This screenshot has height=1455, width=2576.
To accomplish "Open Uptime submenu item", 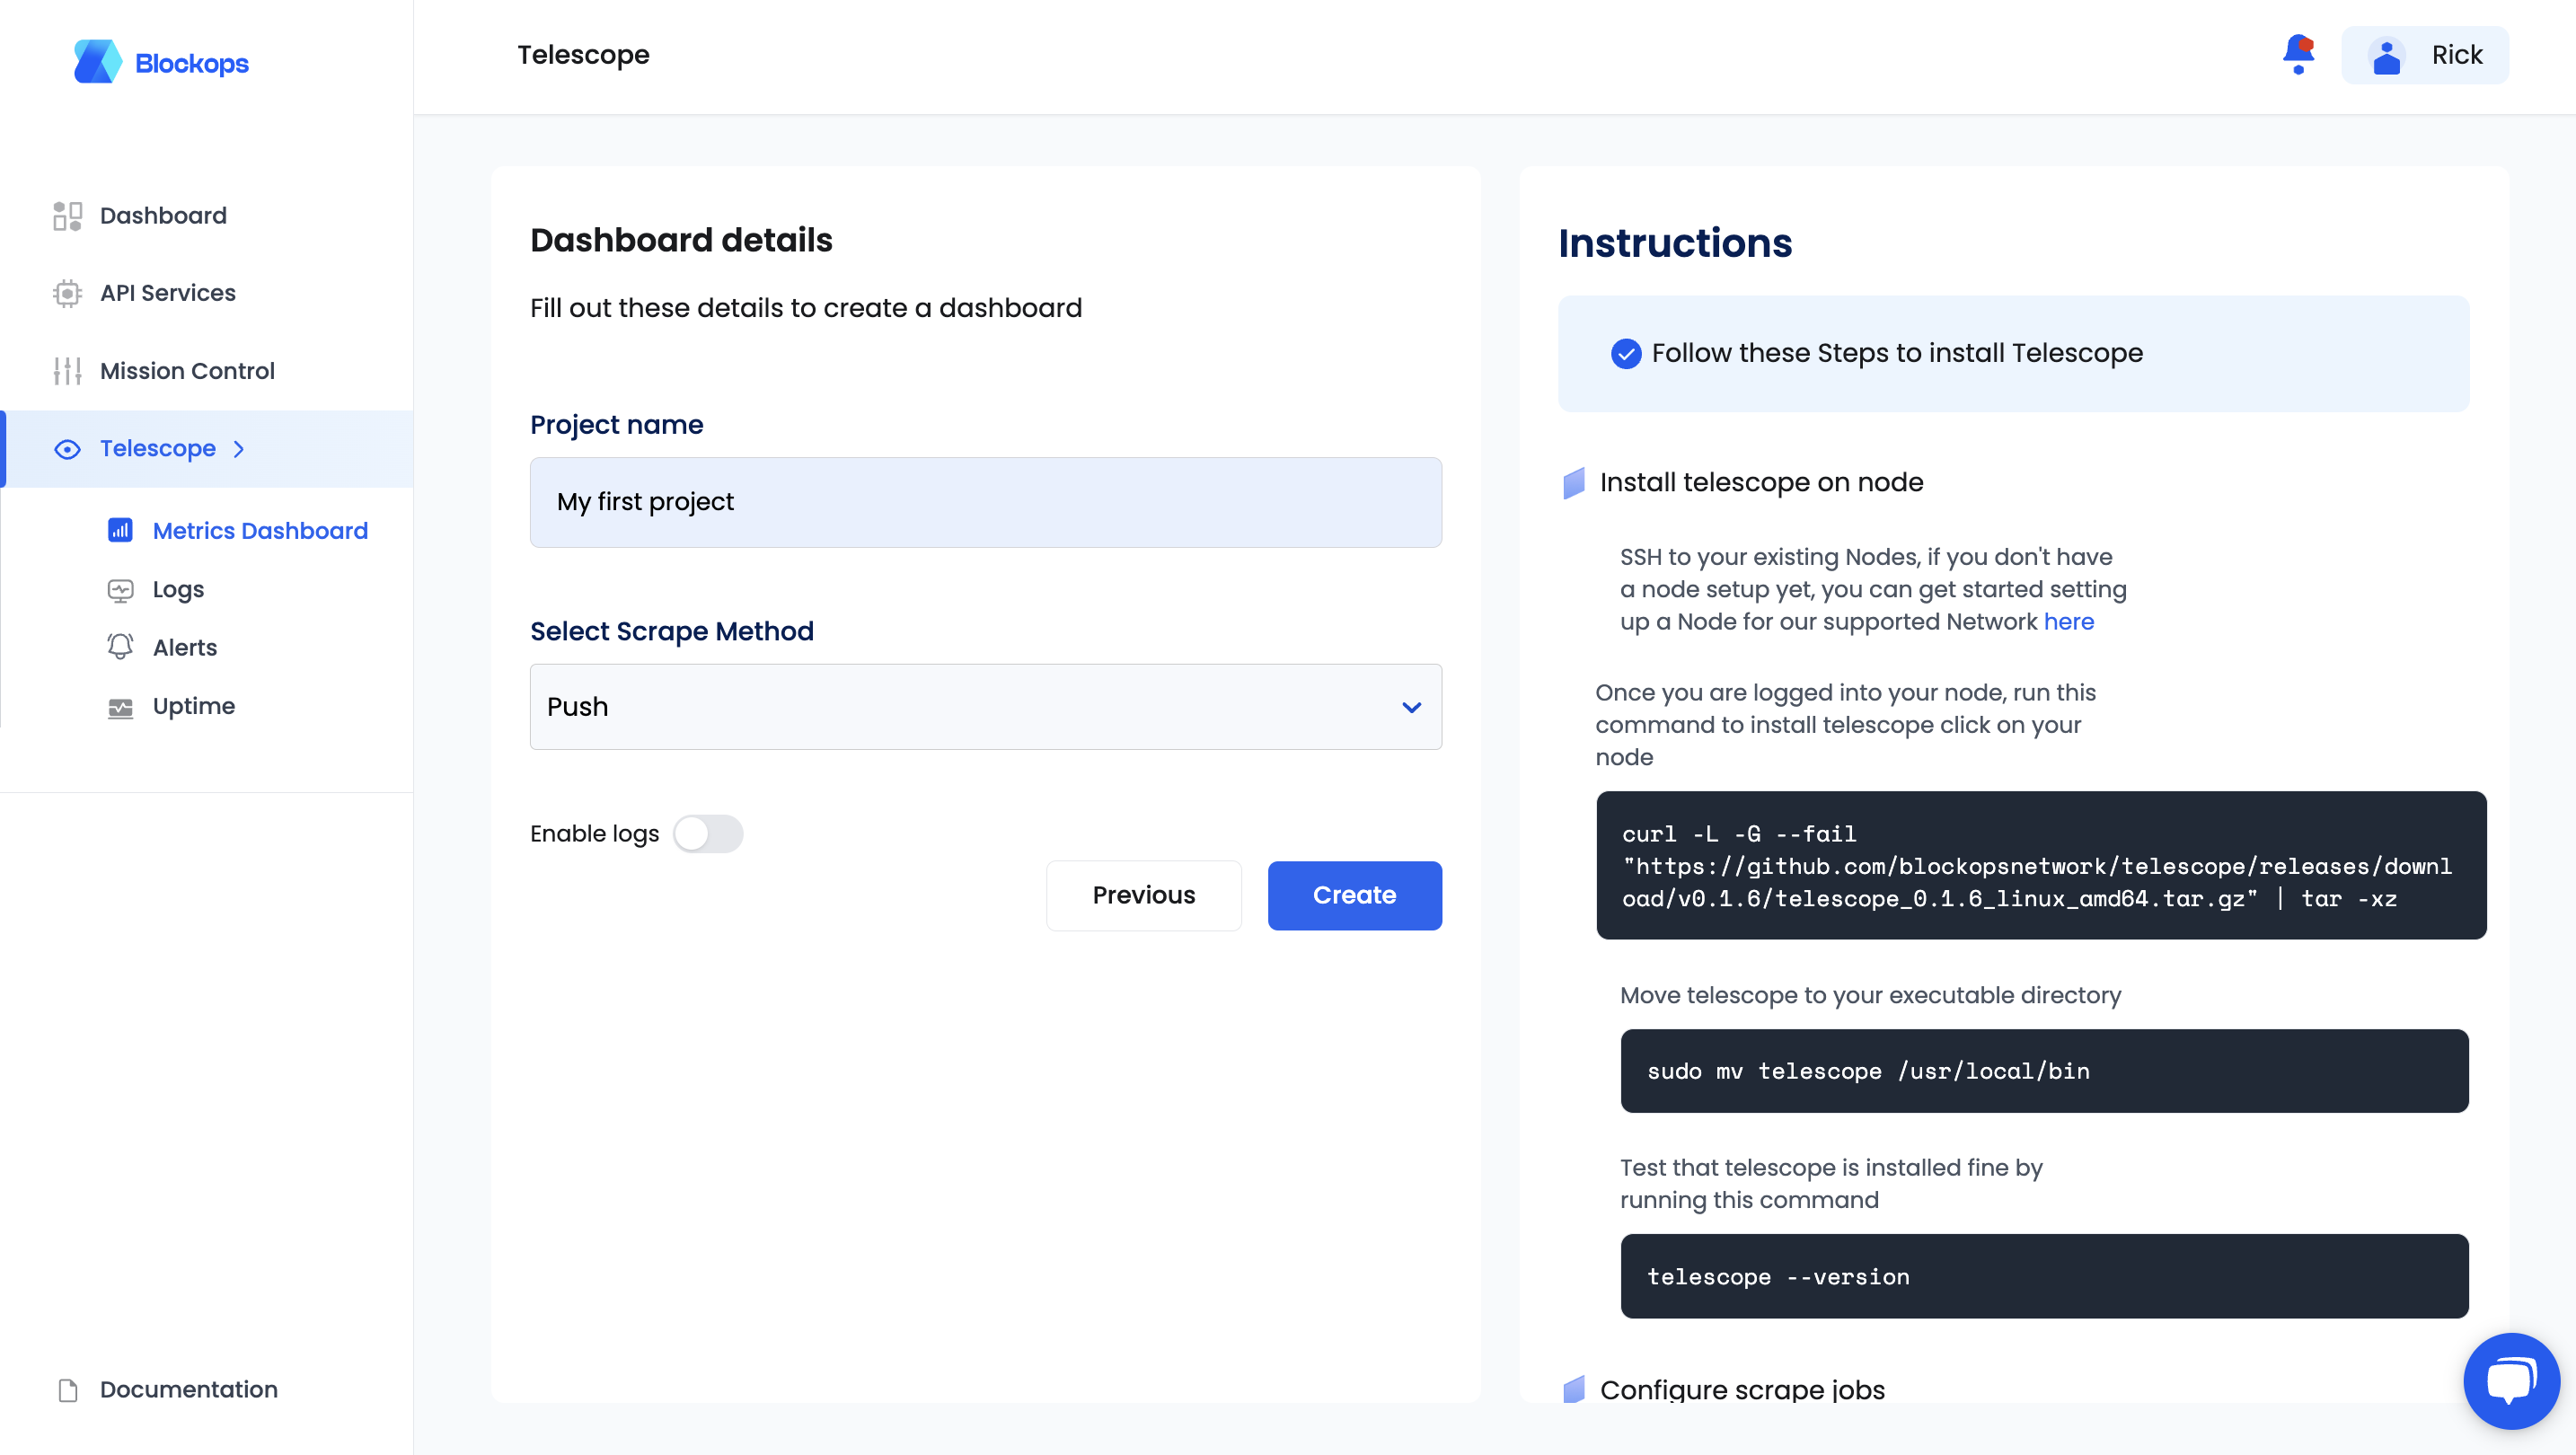I will click(x=194, y=706).
